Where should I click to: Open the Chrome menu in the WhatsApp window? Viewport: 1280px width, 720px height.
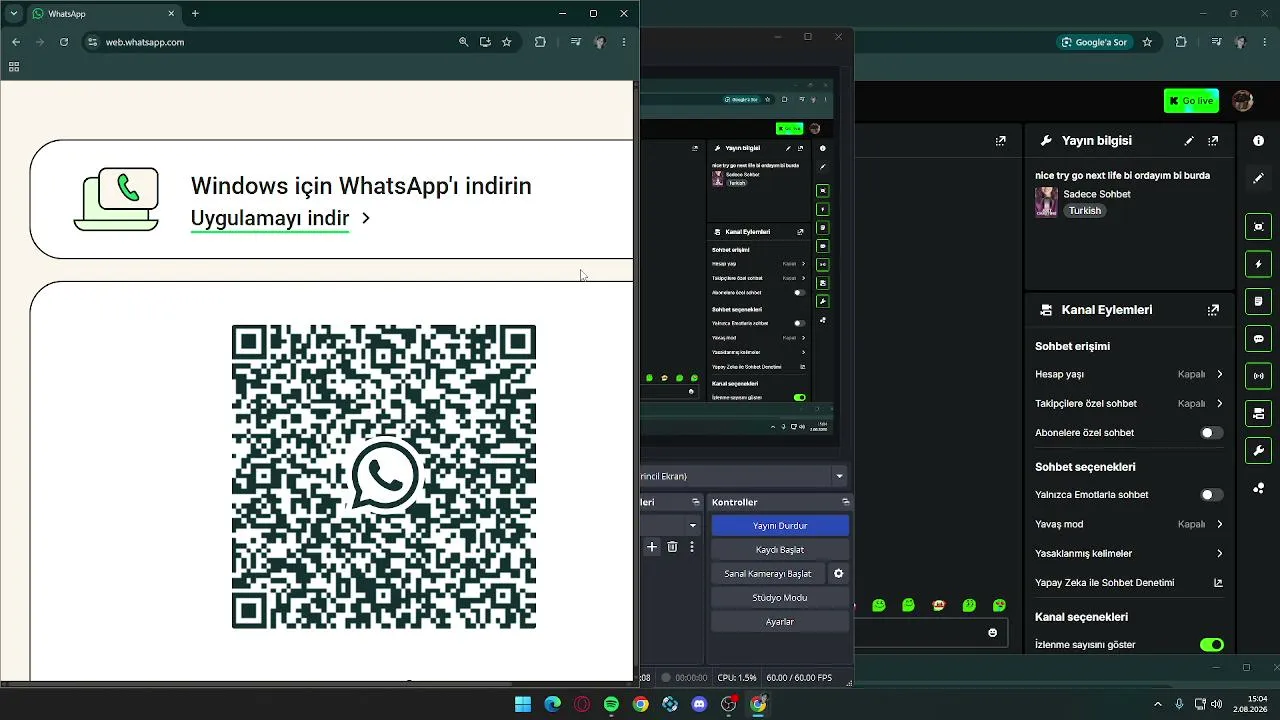[x=624, y=42]
